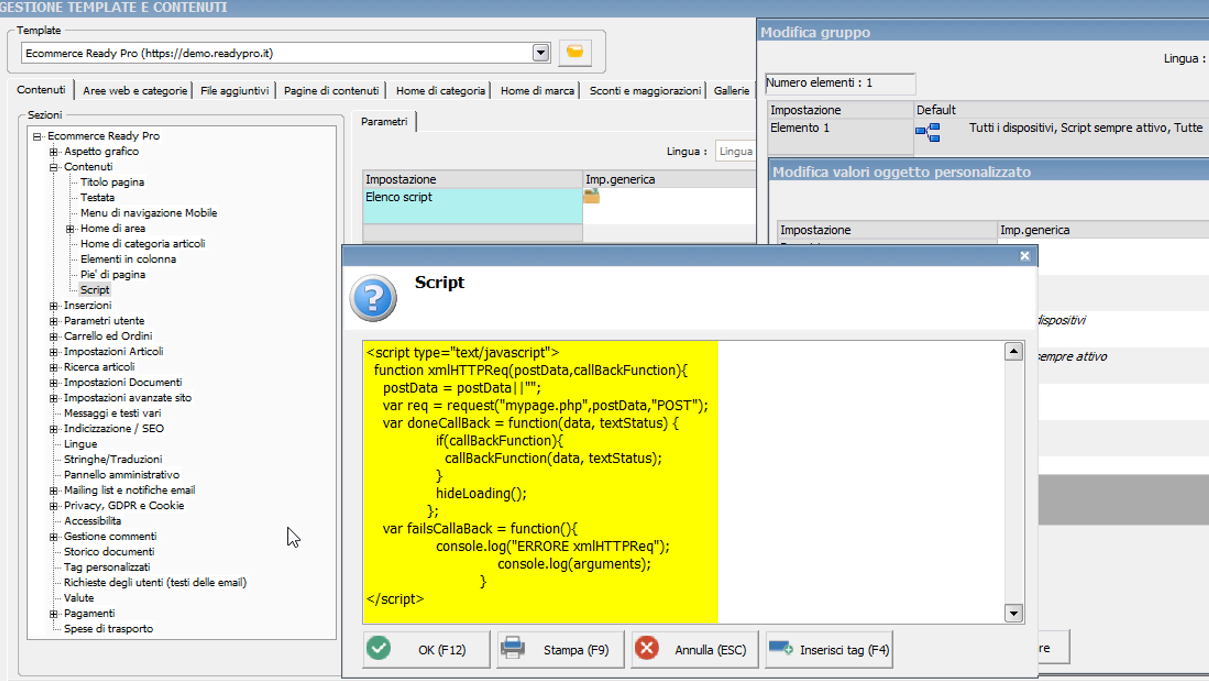1209x681 pixels.
Task: Click the question mark icon in Script dialog
Action: point(369,297)
